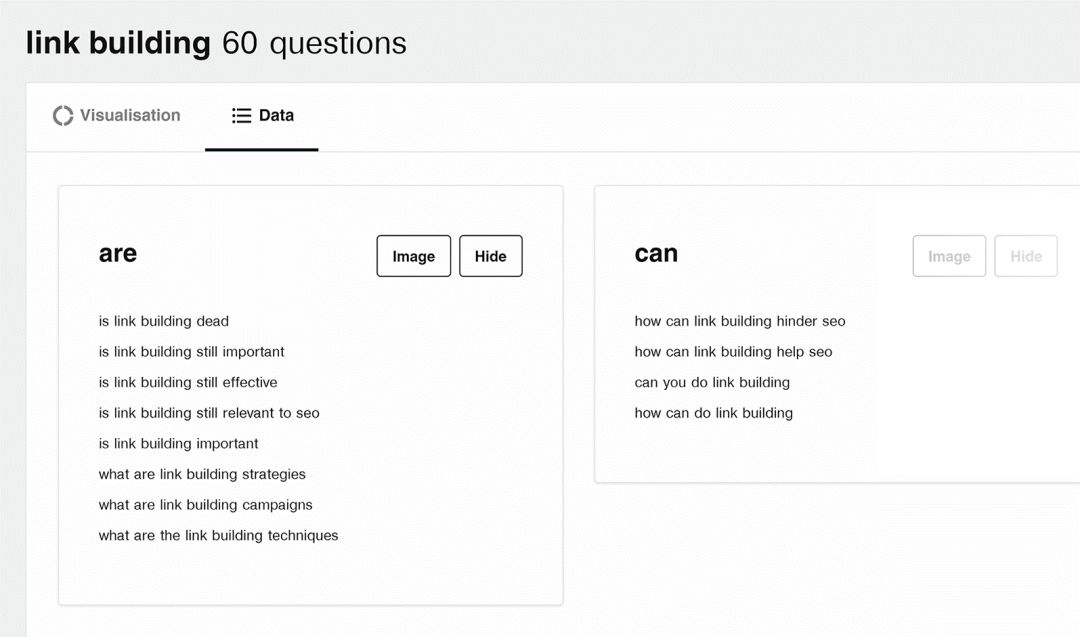Click Image button in the 'are' card
Viewport: 1080px width, 637px height.
tap(413, 256)
